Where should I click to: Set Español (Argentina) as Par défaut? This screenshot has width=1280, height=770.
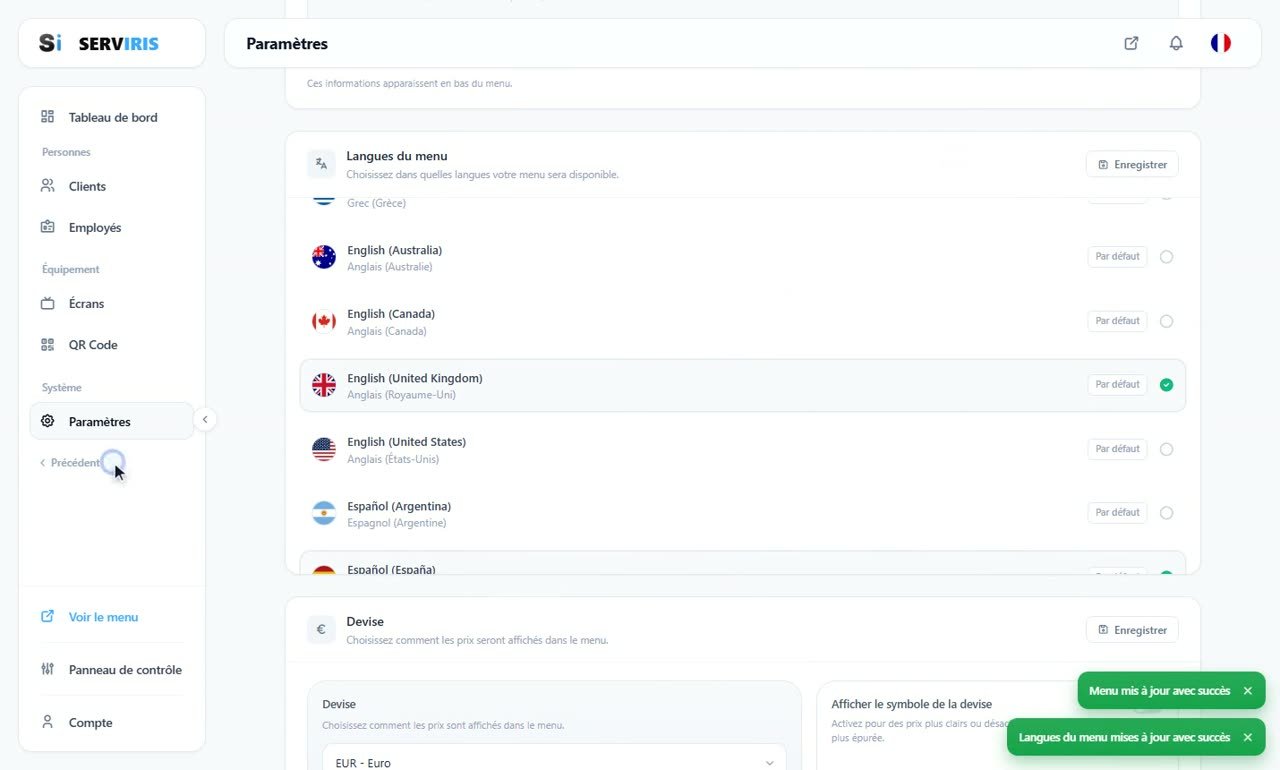(x=1117, y=513)
